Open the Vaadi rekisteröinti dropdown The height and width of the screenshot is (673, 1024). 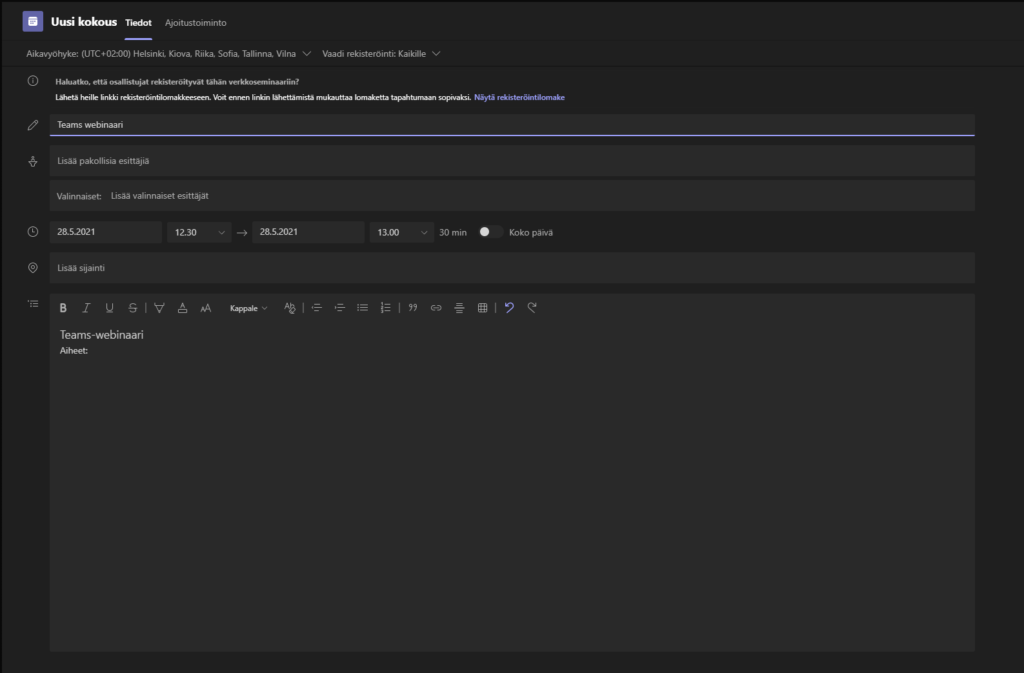point(381,54)
